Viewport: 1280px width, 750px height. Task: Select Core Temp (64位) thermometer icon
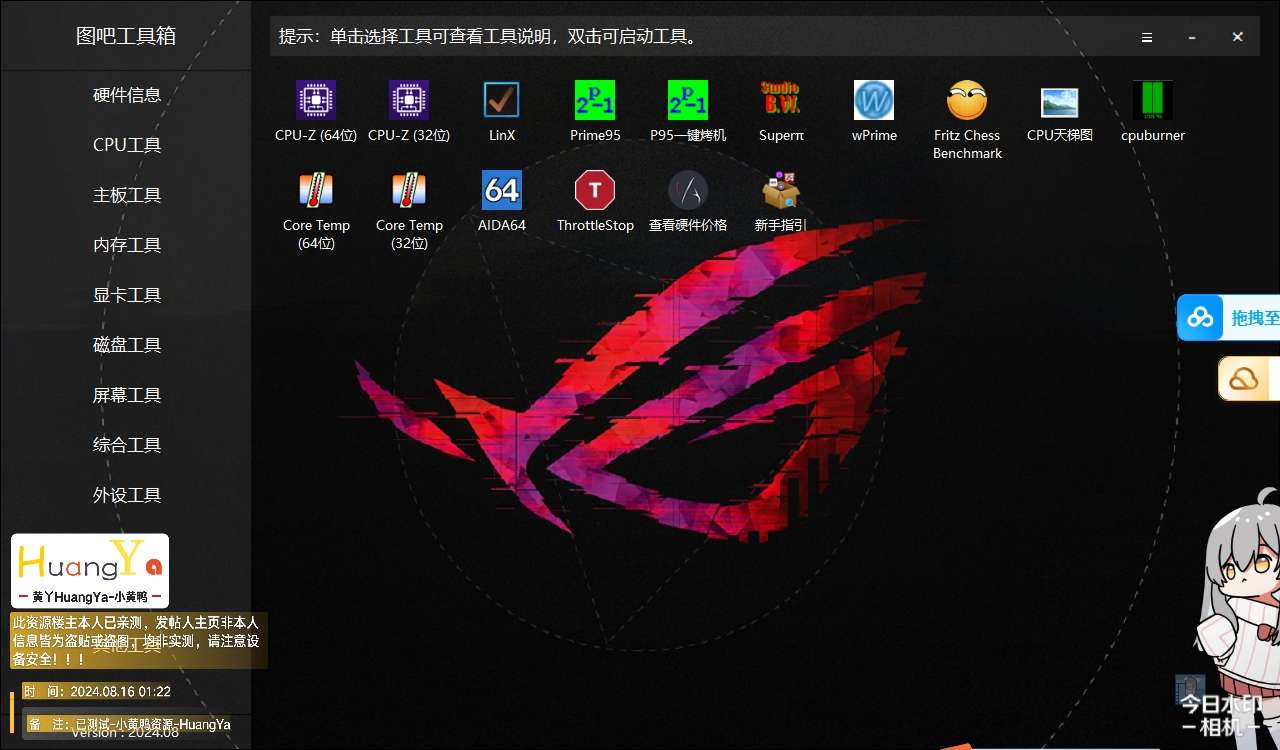316,190
